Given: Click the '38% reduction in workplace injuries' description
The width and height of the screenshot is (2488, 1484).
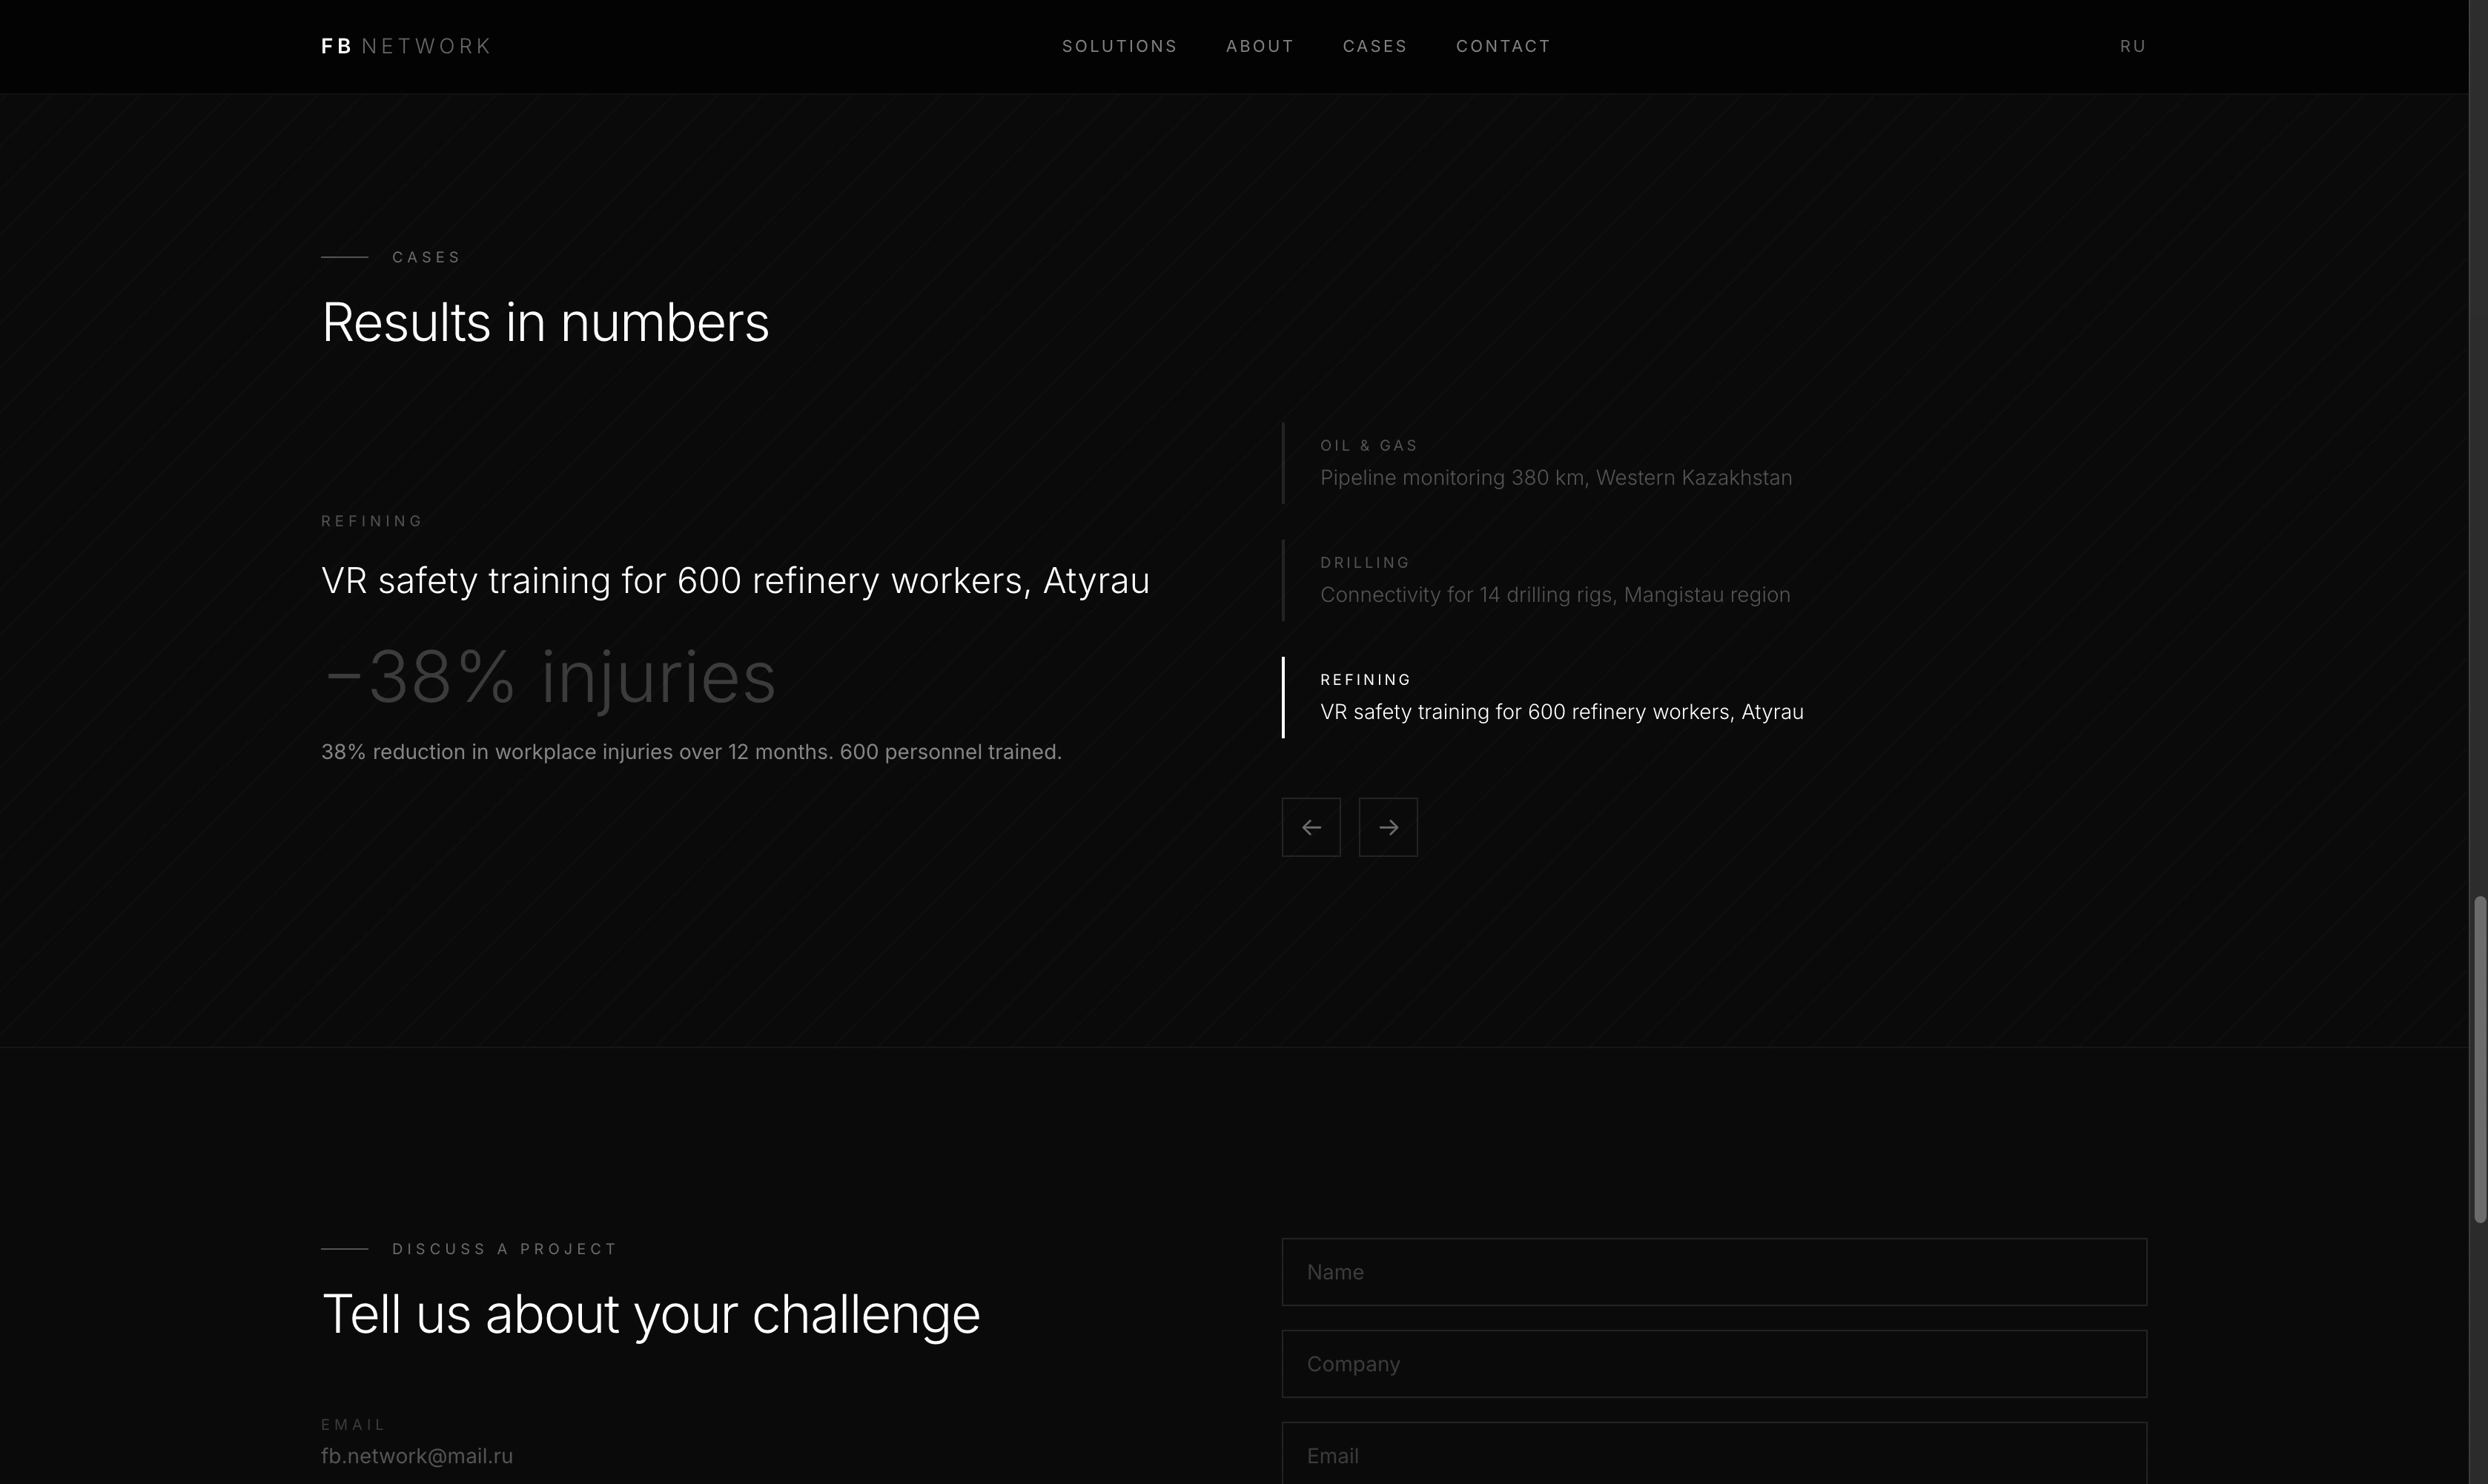Looking at the screenshot, I should [x=691, y=752].
